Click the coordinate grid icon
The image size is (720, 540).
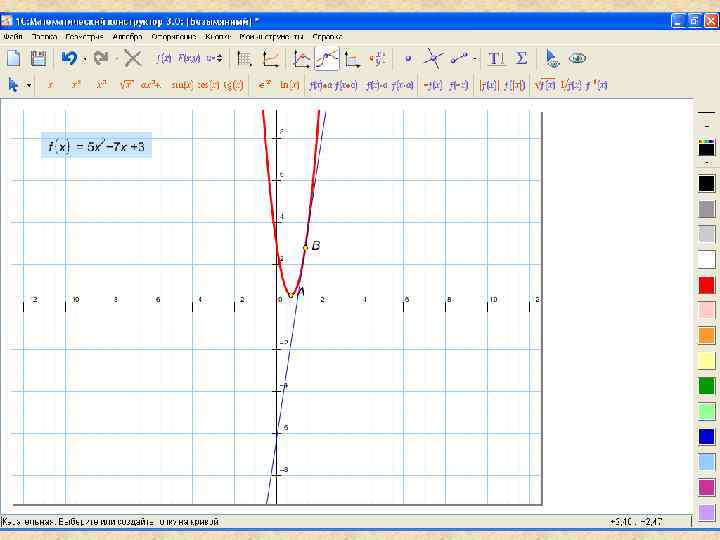[x=244, y=59]
